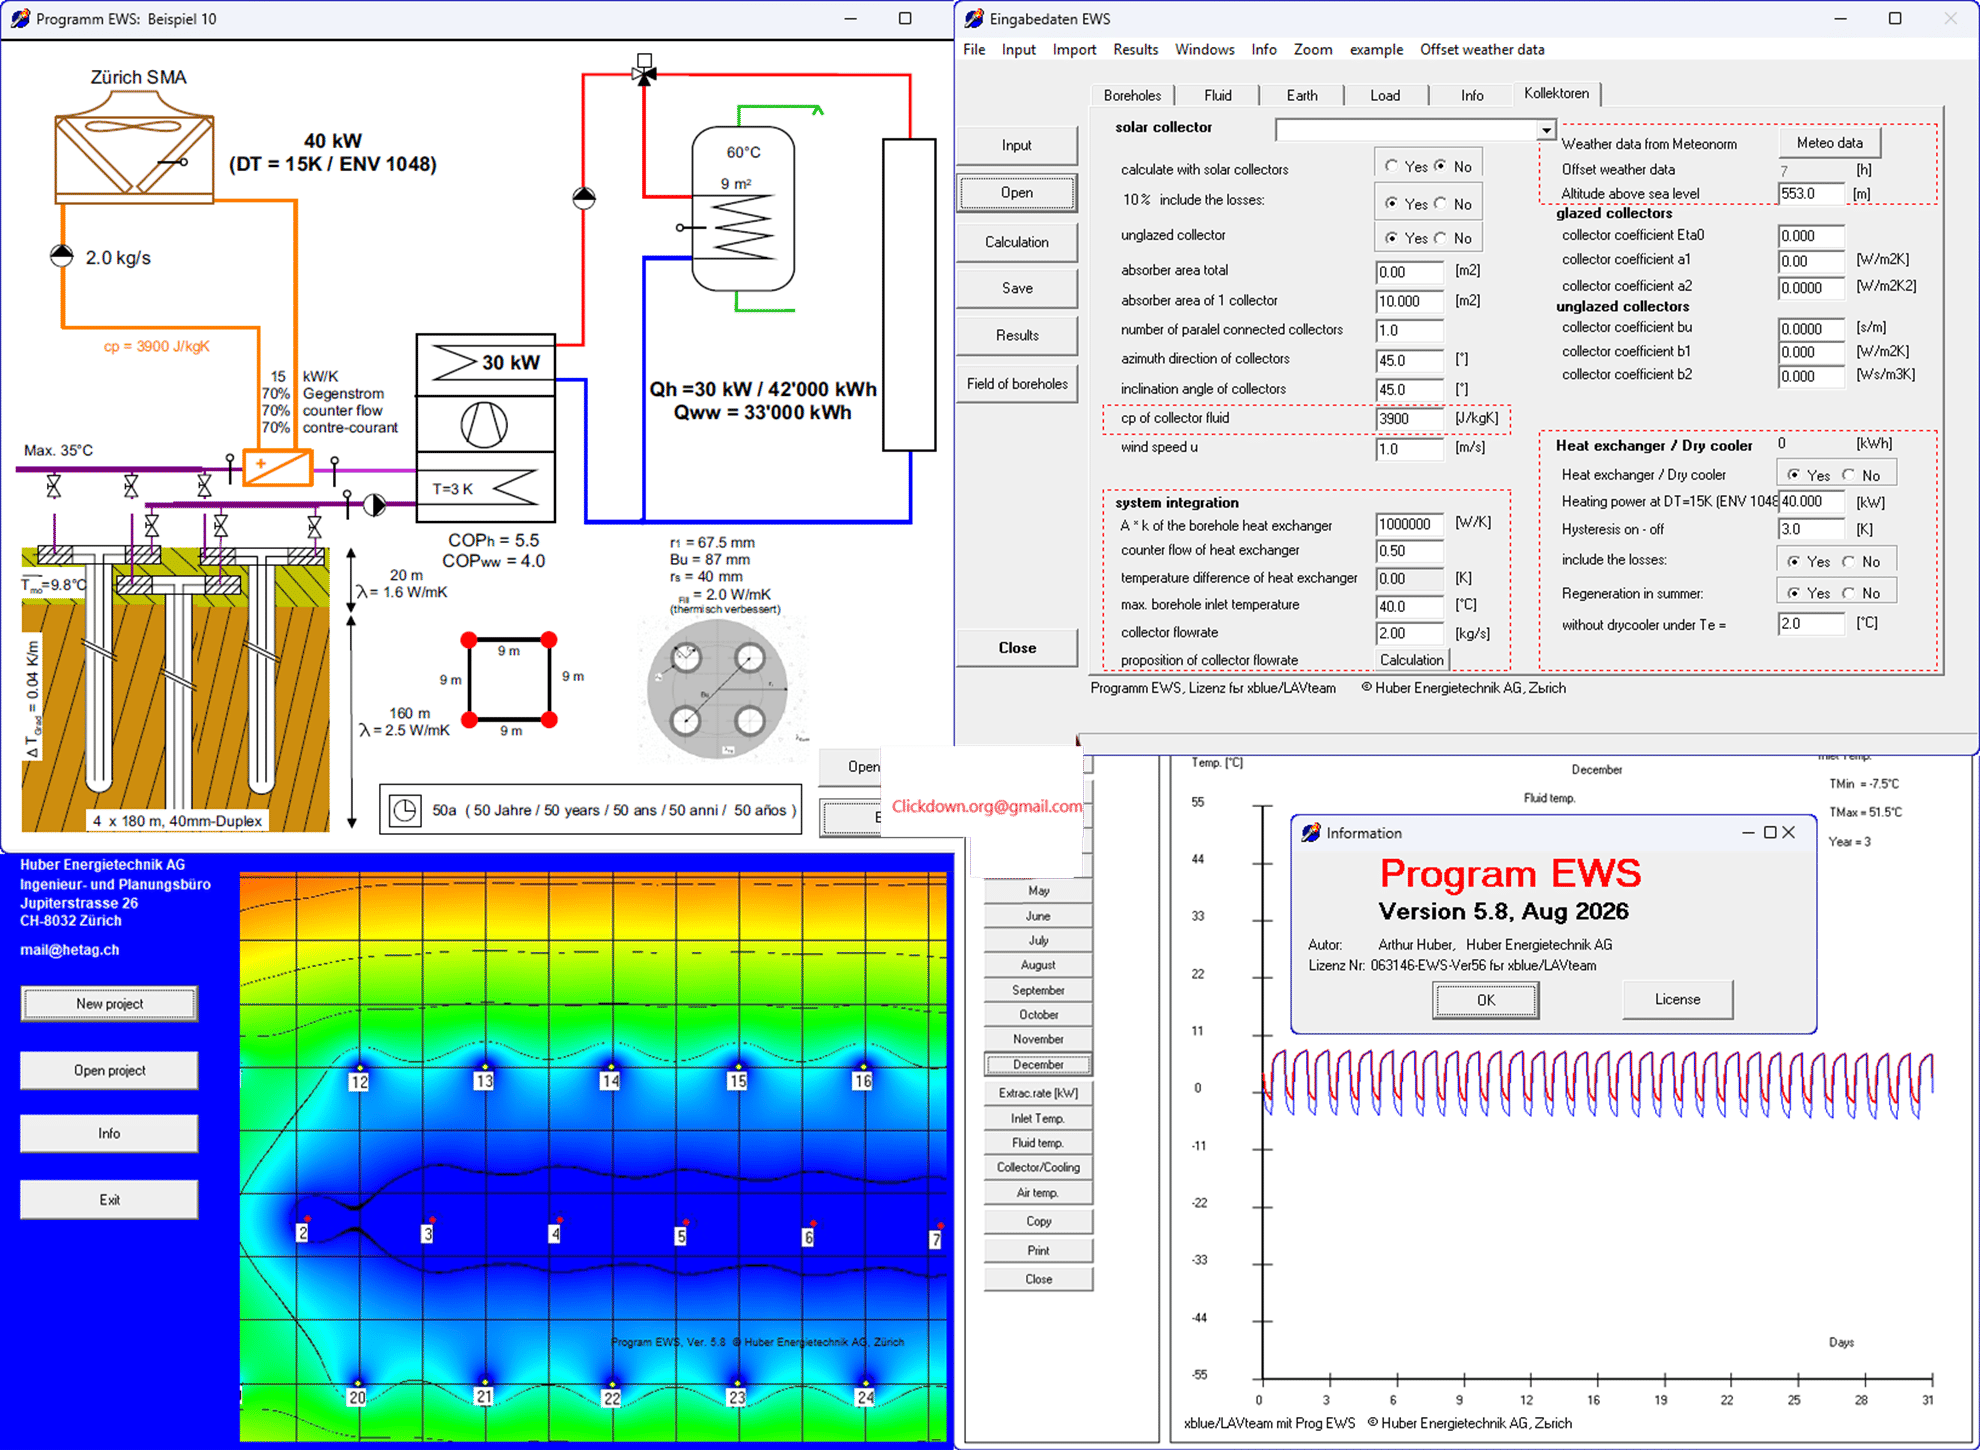Select No for dry cooler include the losses
Viewport: 1980px width, 1450px height.
[x=1849, y=561]
